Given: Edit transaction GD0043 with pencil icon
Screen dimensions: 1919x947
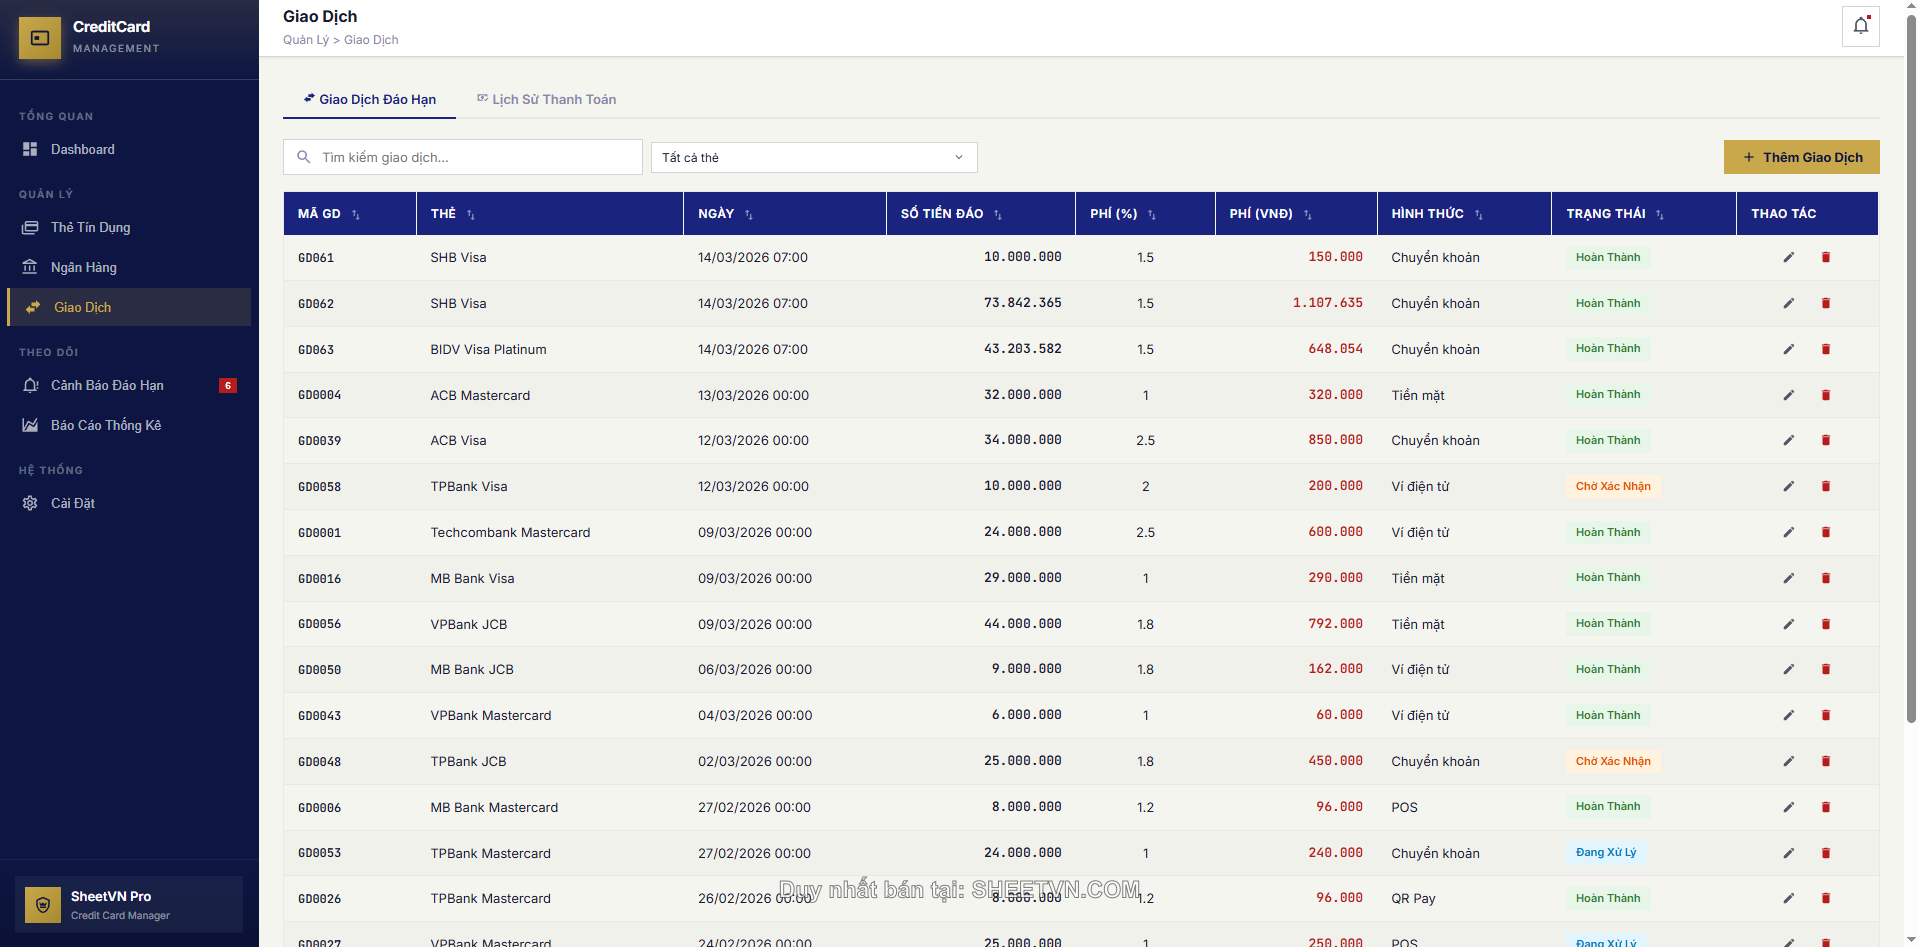Looking at the screenshot, I should 1788,716.
